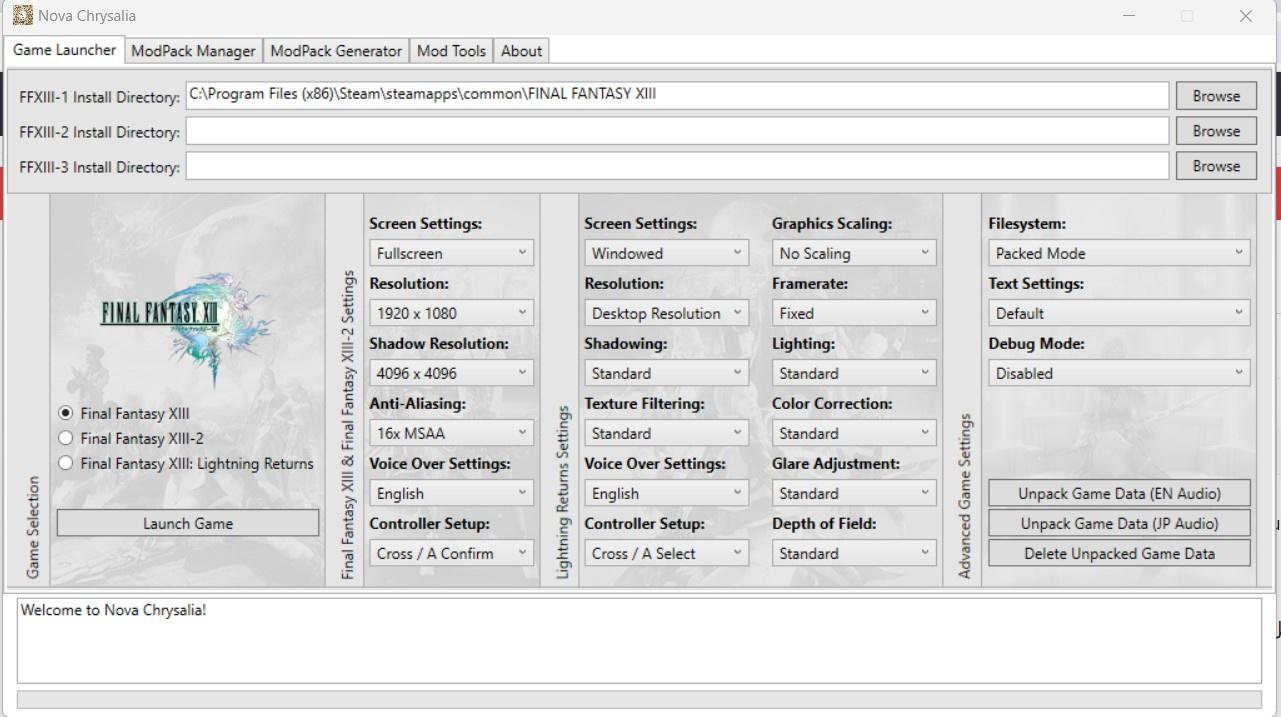Open FFXIII Voice Over Settings English dropdown
This screenshot has height=717, width=1281.
[x=451, y=493]
